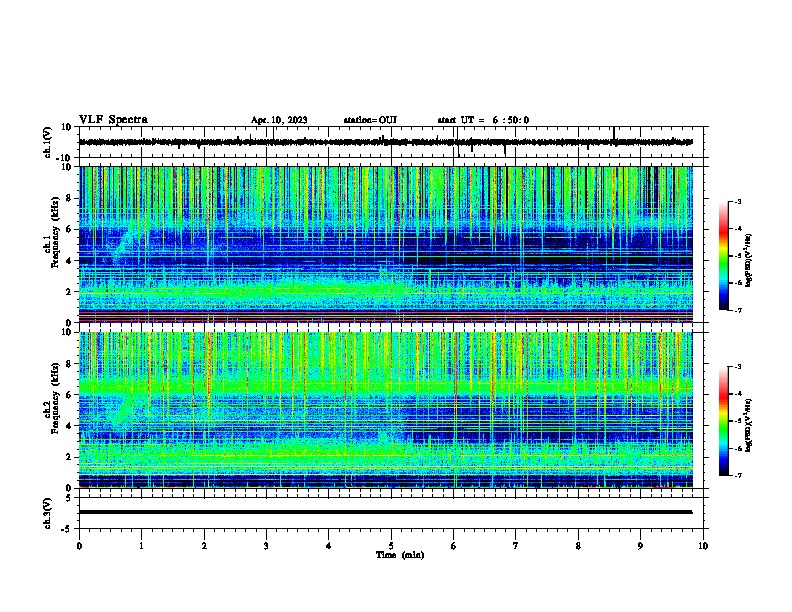
Task: Click the ch.2 spectrogram color scale bar
Action: tap(723, 421)
